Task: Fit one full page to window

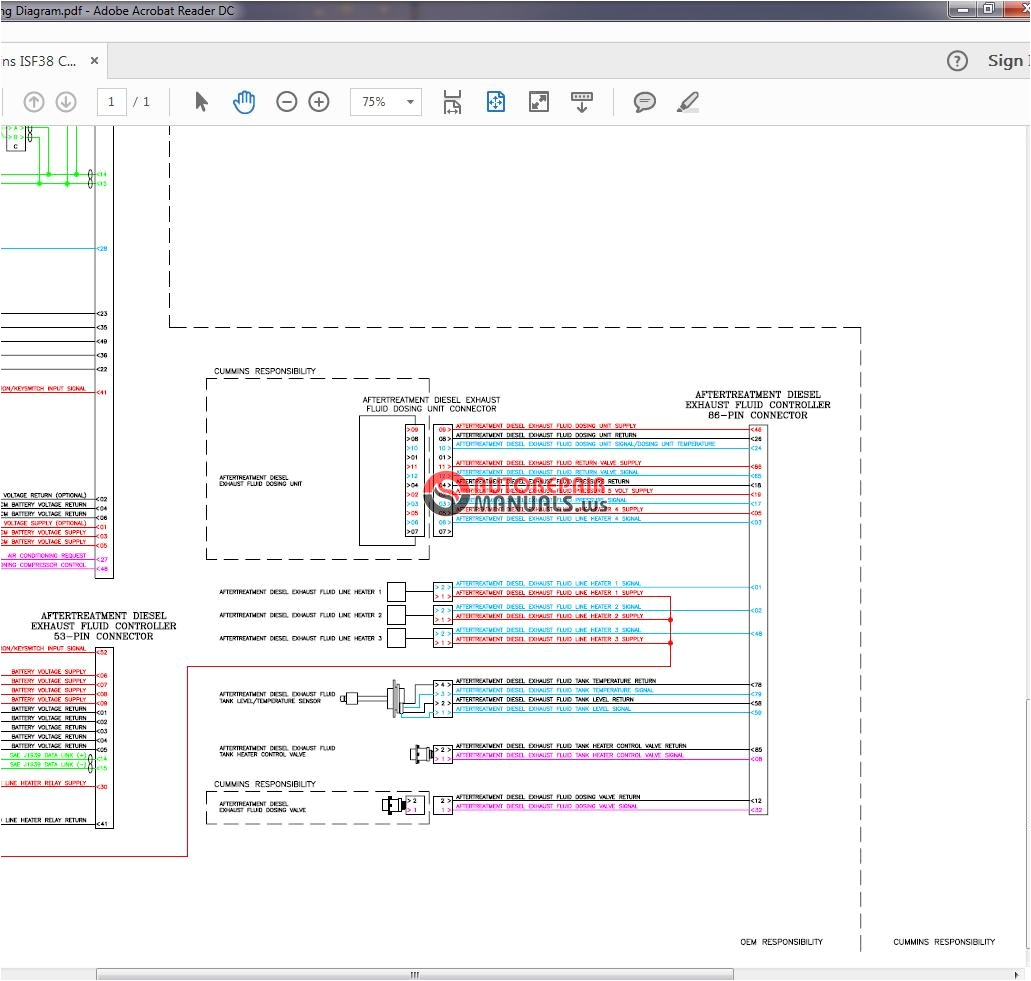Action: click(496, 102)
